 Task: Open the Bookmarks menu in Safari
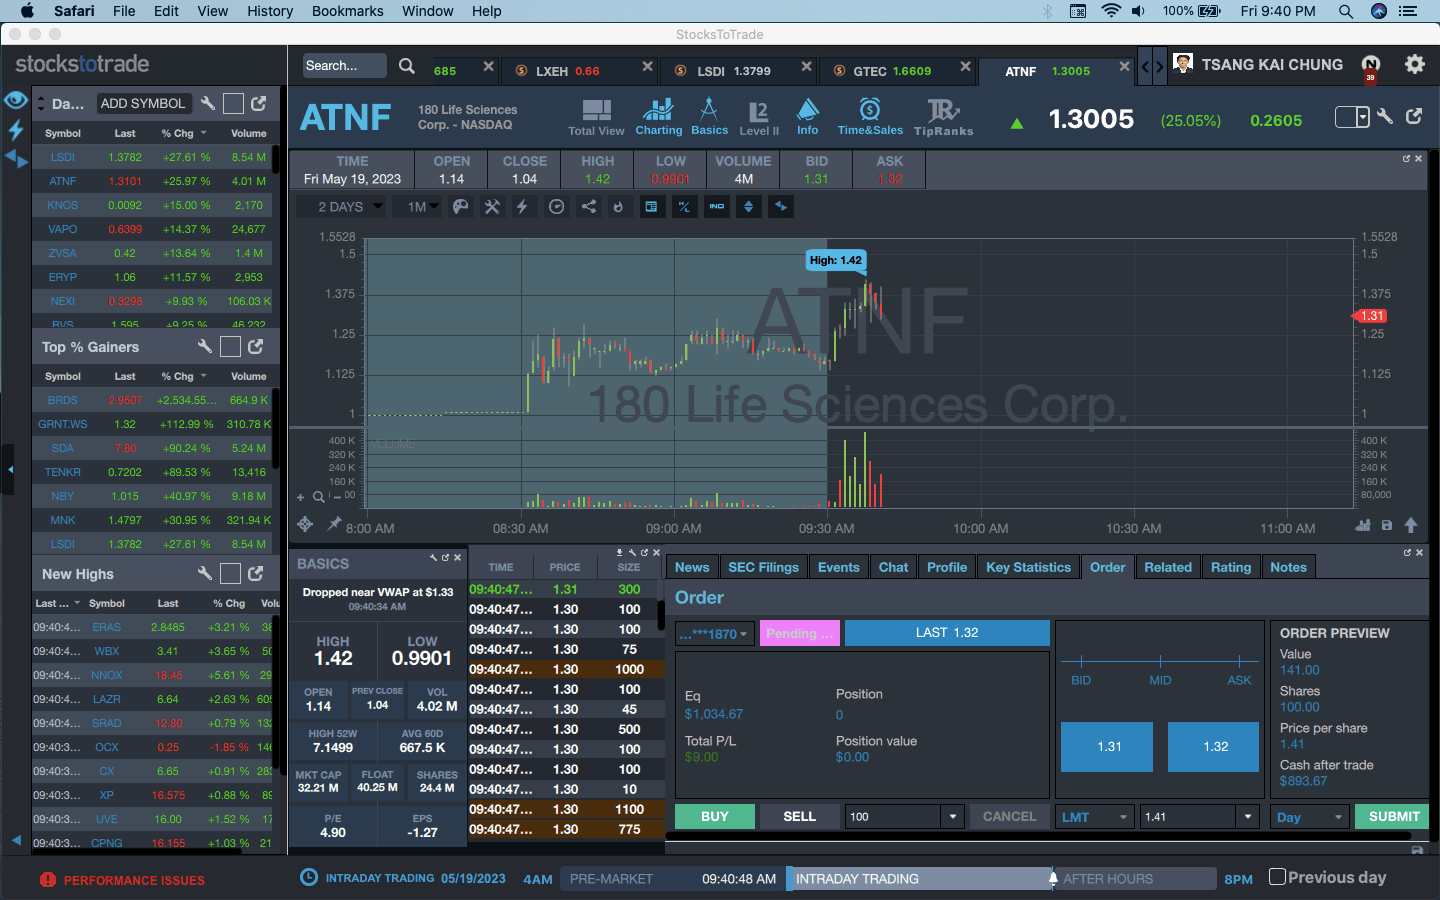pyautogui.click(x=347, y=11)
